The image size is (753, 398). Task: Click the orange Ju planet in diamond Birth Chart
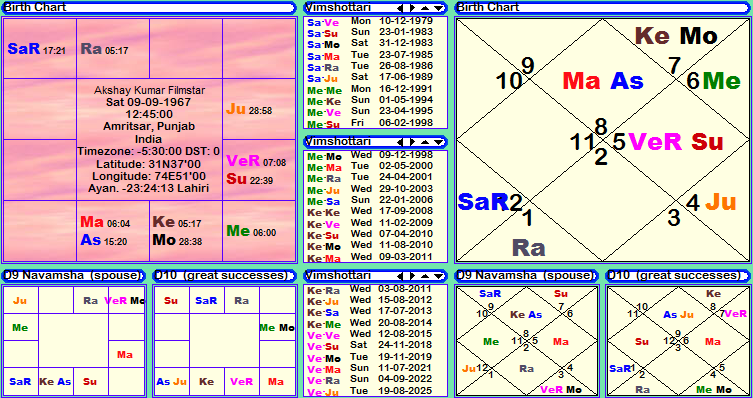point(720,202)
